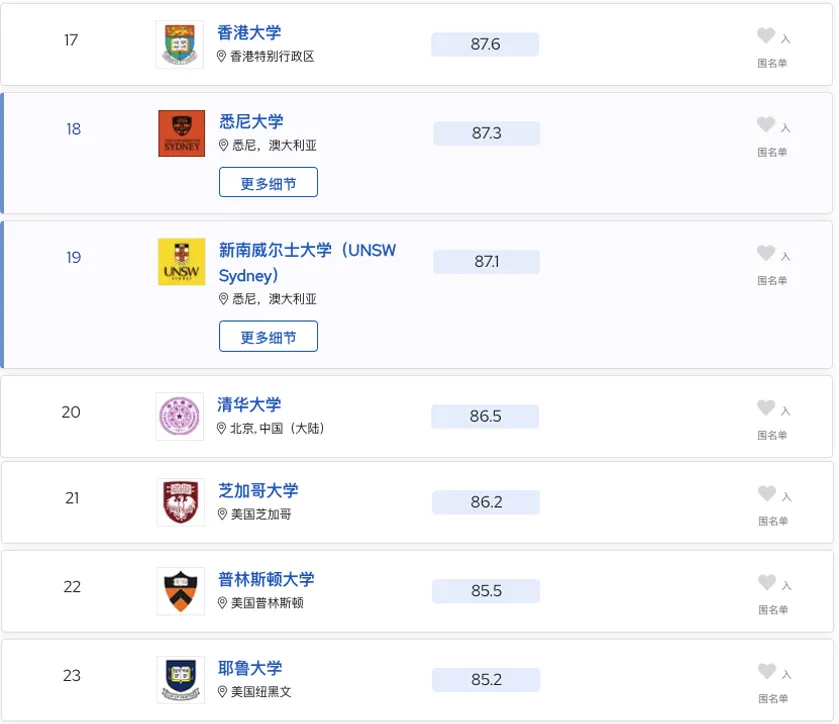Open the 普林斯顿大学 university link
839x724 pixels.
pos(266,579)
